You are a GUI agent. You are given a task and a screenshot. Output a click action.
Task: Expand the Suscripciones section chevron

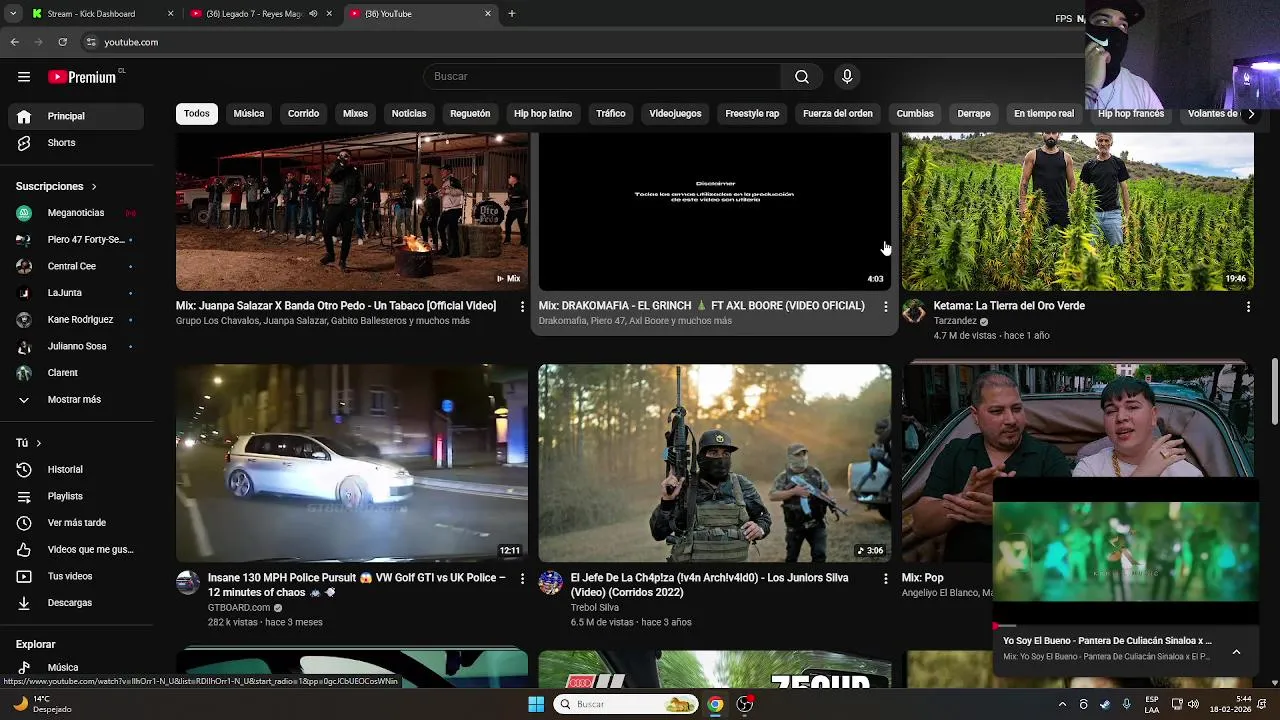coord(94,187)
